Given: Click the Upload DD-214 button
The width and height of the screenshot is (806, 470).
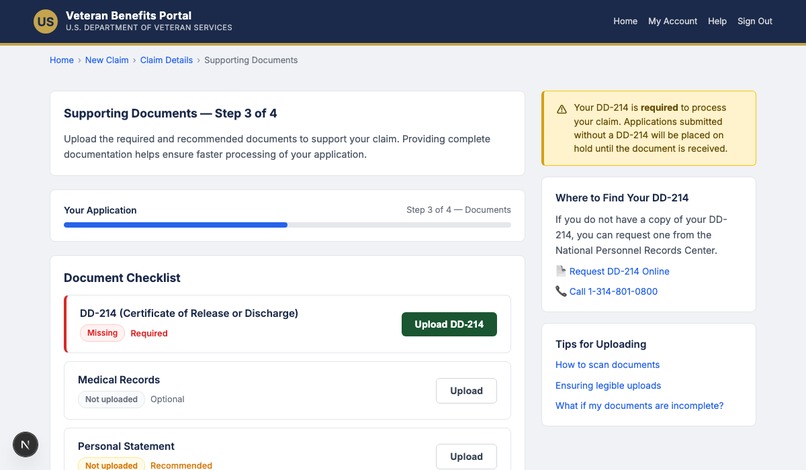Looking at the screenshot, I should 449,324.
